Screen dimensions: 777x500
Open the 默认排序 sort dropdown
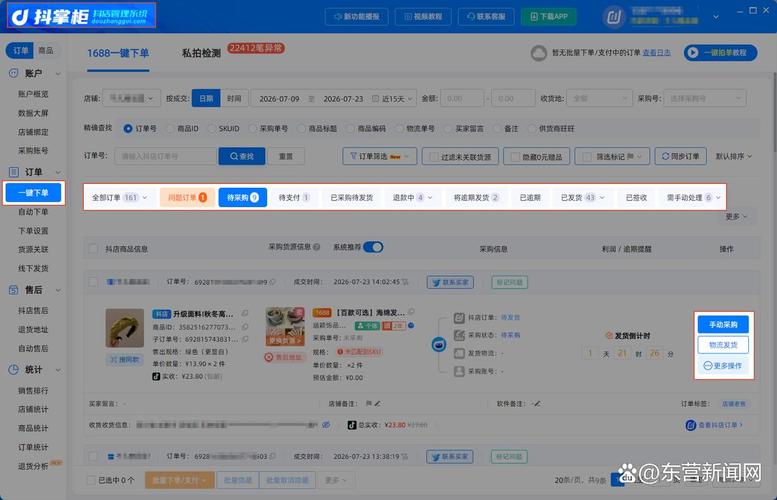tap(733, 156)
